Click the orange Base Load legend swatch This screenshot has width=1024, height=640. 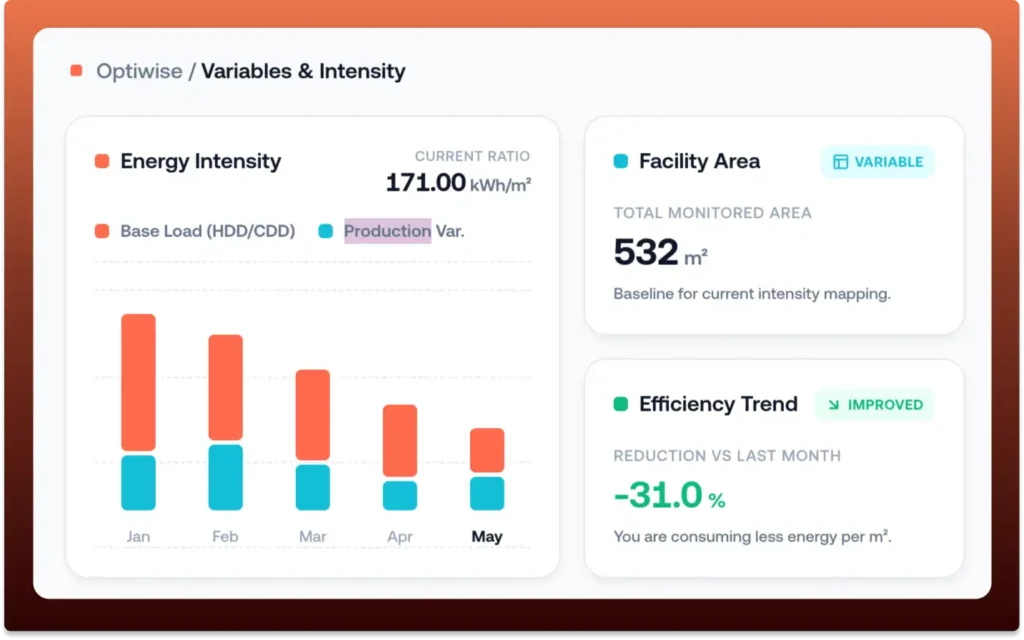click(x=102, y=231)
